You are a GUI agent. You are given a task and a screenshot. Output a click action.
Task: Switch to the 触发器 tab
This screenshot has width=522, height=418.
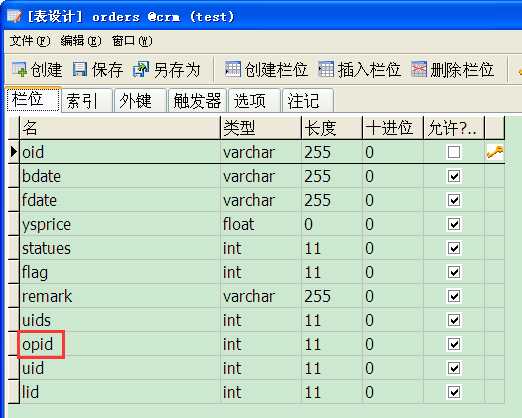point(197,101)
